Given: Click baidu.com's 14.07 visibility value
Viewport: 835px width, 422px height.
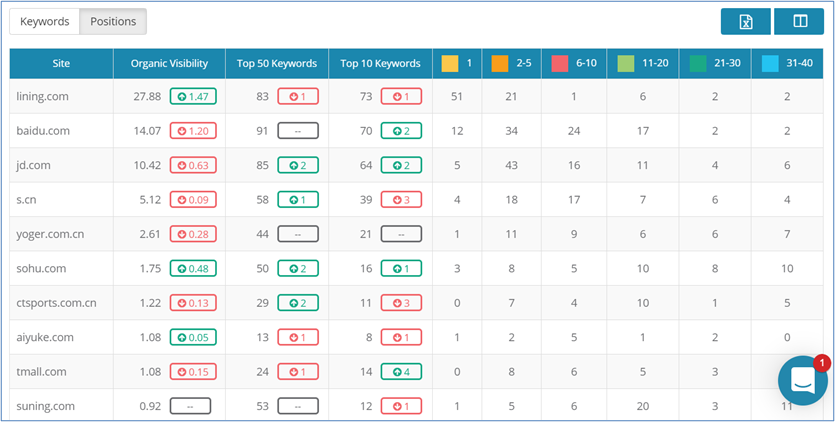Looking at the screenshot, I should (146, 131).
